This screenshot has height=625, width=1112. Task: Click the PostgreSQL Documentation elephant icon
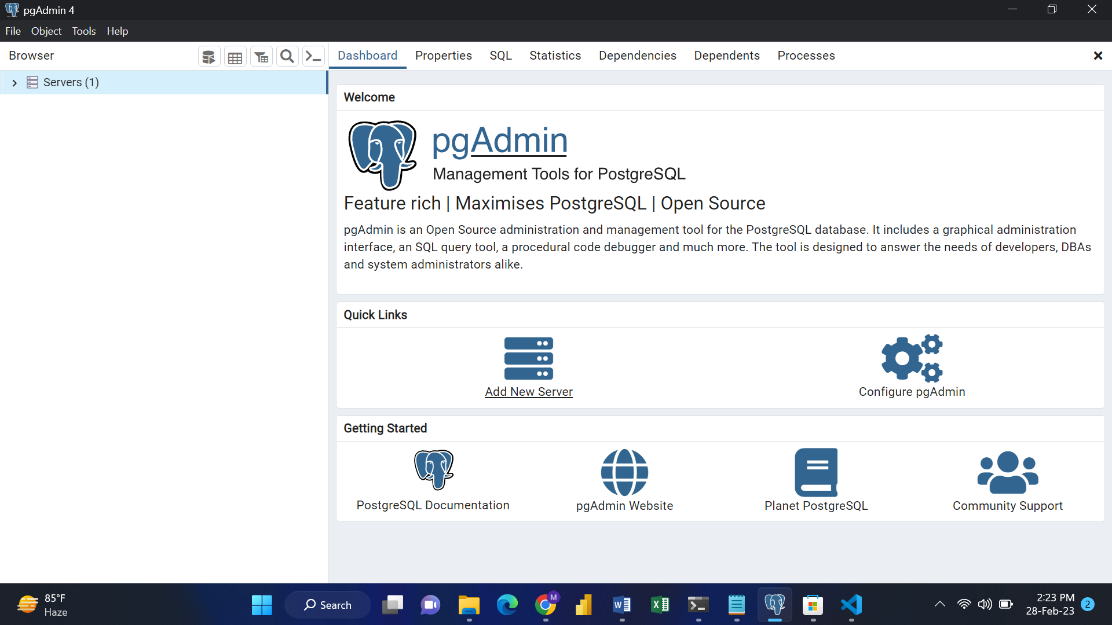tap(433, 470)
